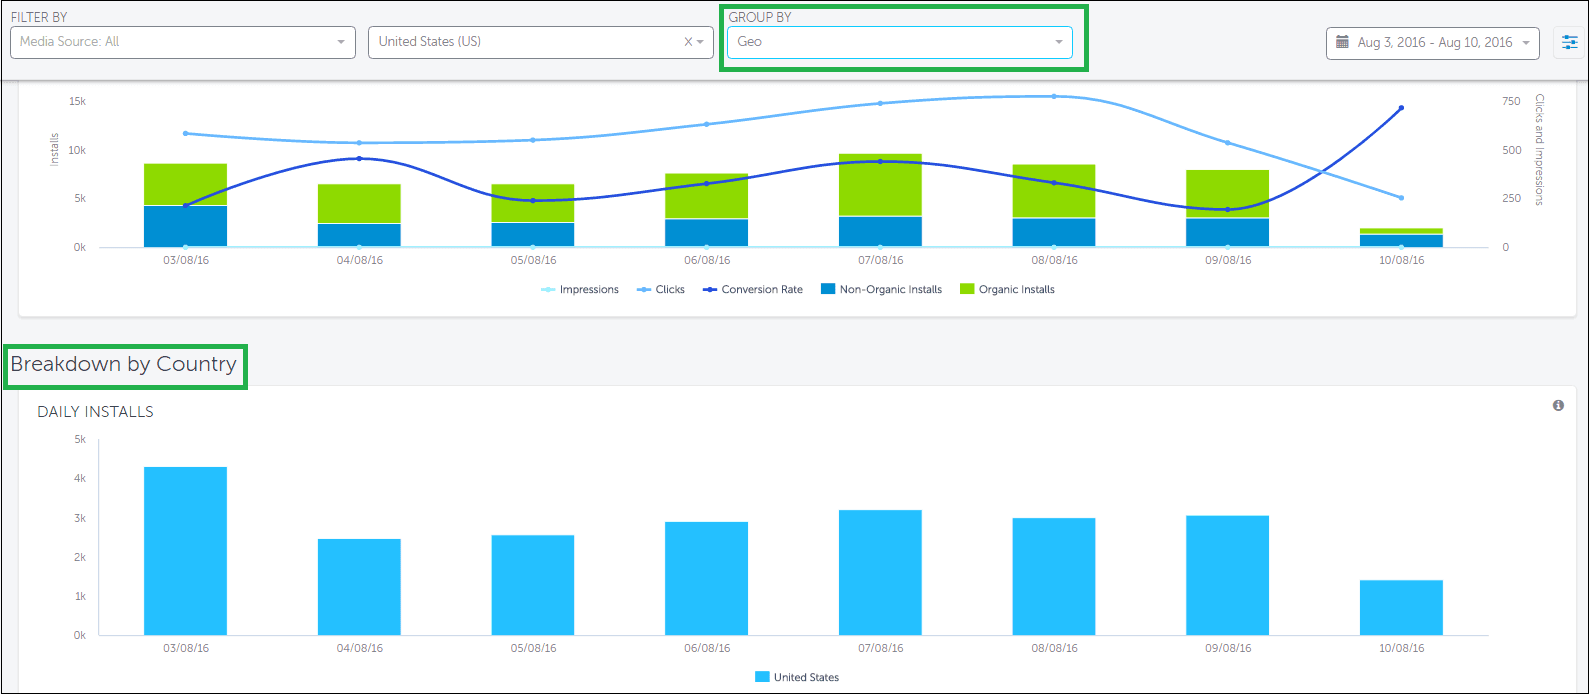Click the 10/08/16 Conversion Rate data point
The image size is (1589, 694).
(x=1401, y=108)
